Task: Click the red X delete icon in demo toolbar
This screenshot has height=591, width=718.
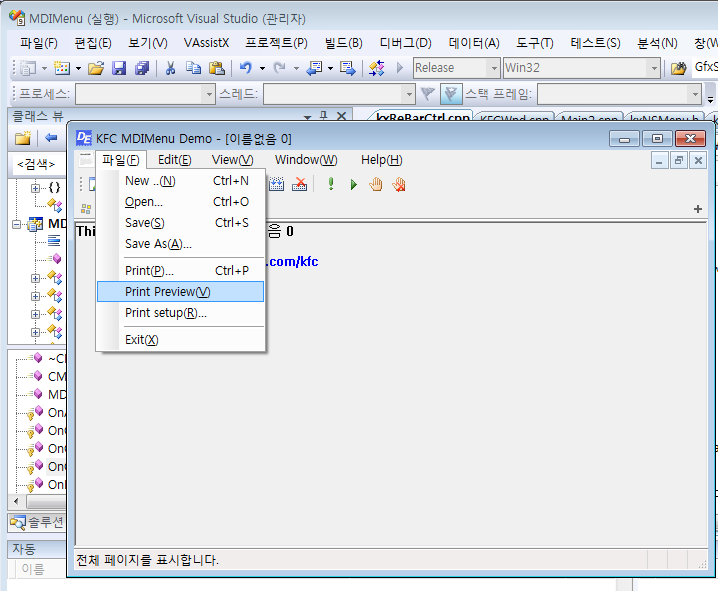Action: click(299, 184)
